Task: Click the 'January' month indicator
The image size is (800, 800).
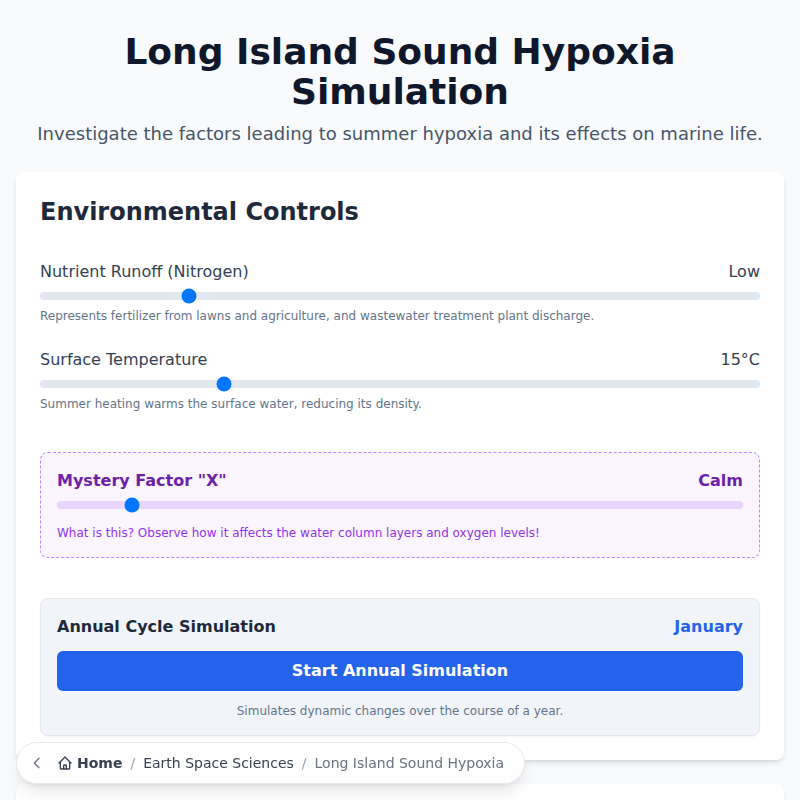Action: point(708,626)
